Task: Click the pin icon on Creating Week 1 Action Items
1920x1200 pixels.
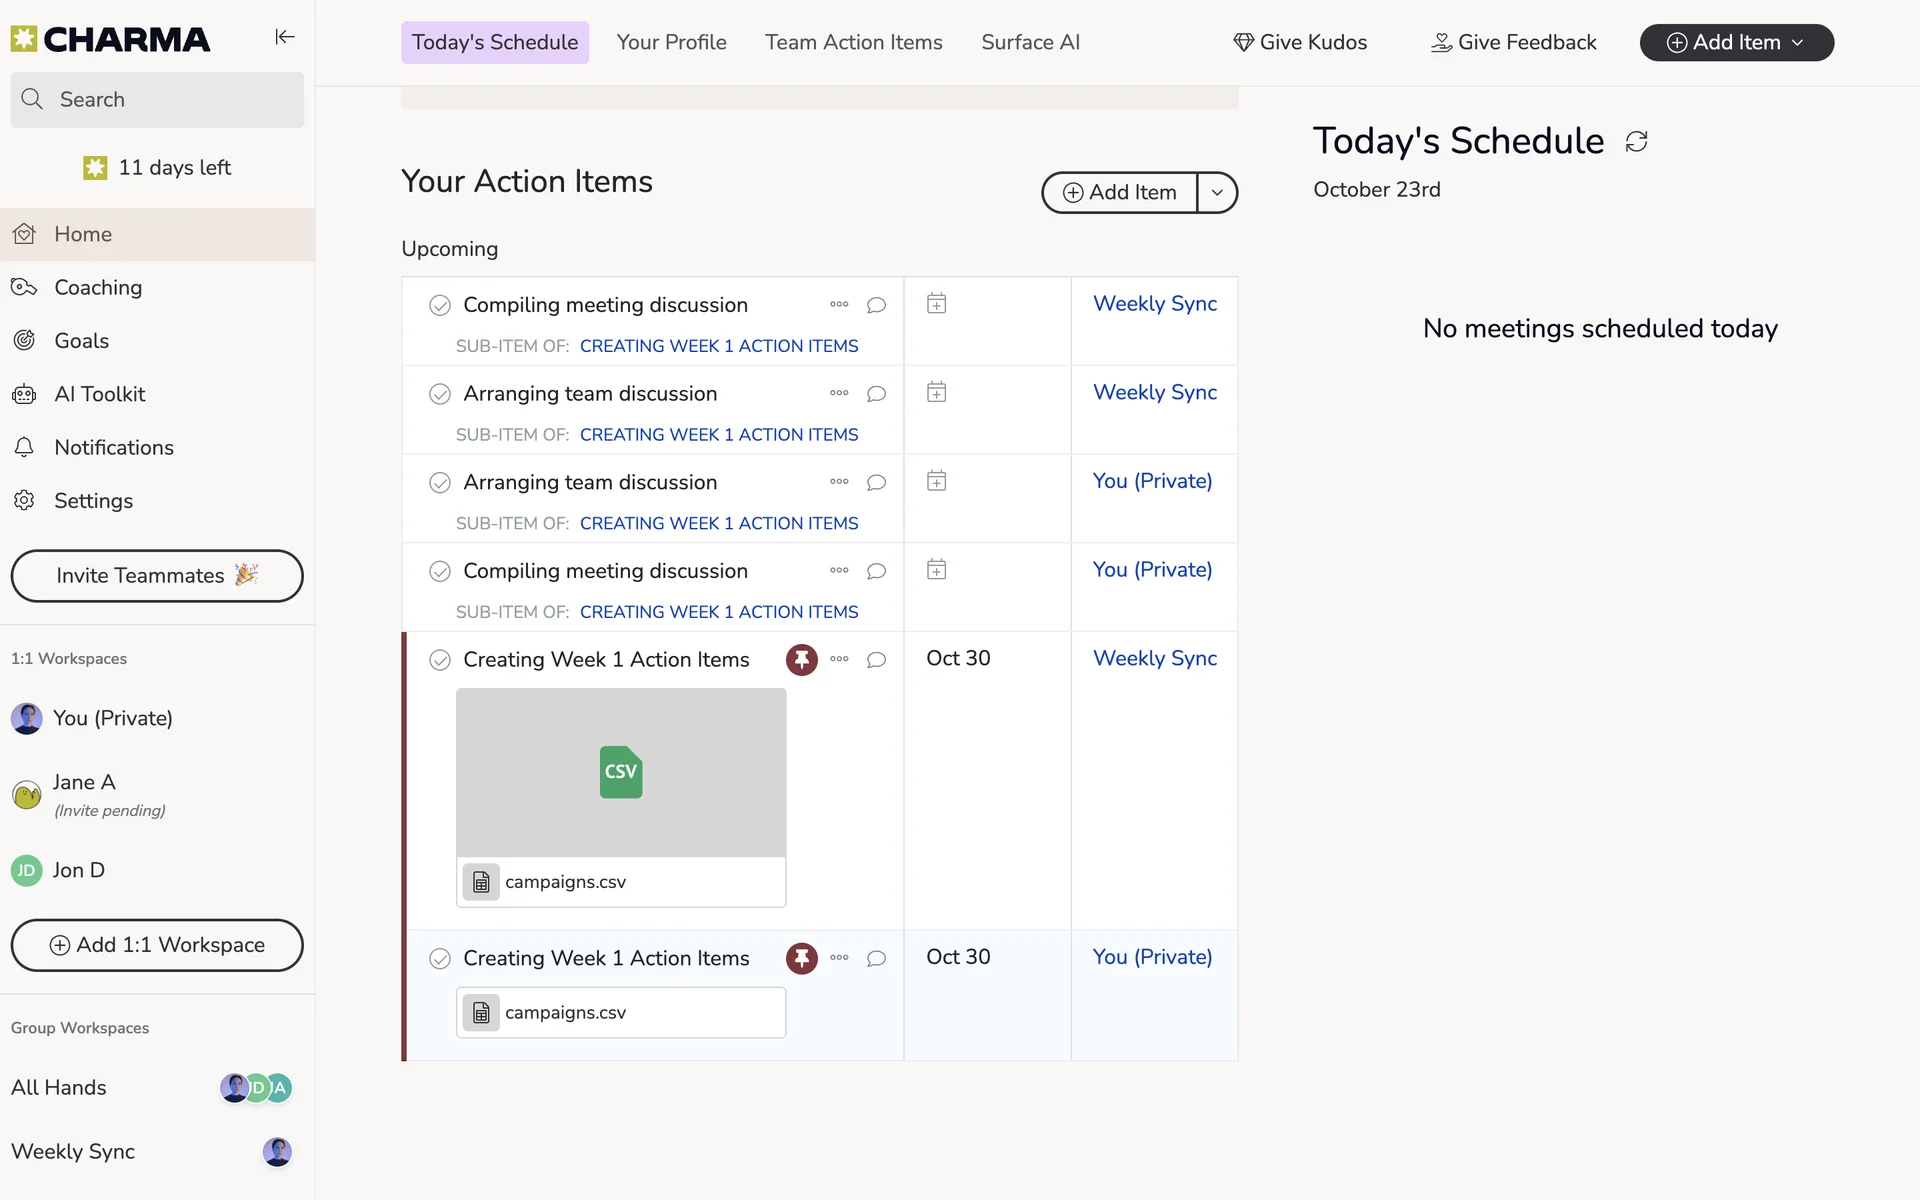Action: (x=801, y=659)
